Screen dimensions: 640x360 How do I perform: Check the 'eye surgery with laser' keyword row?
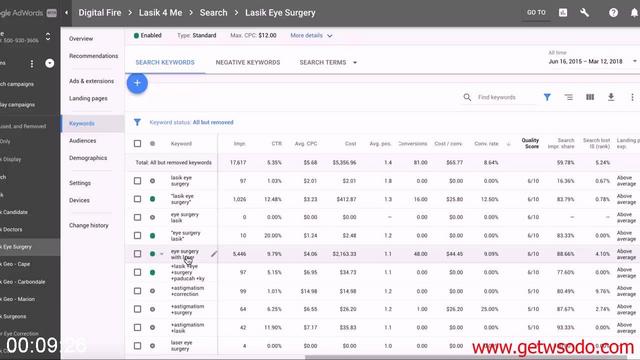(138, 254)
